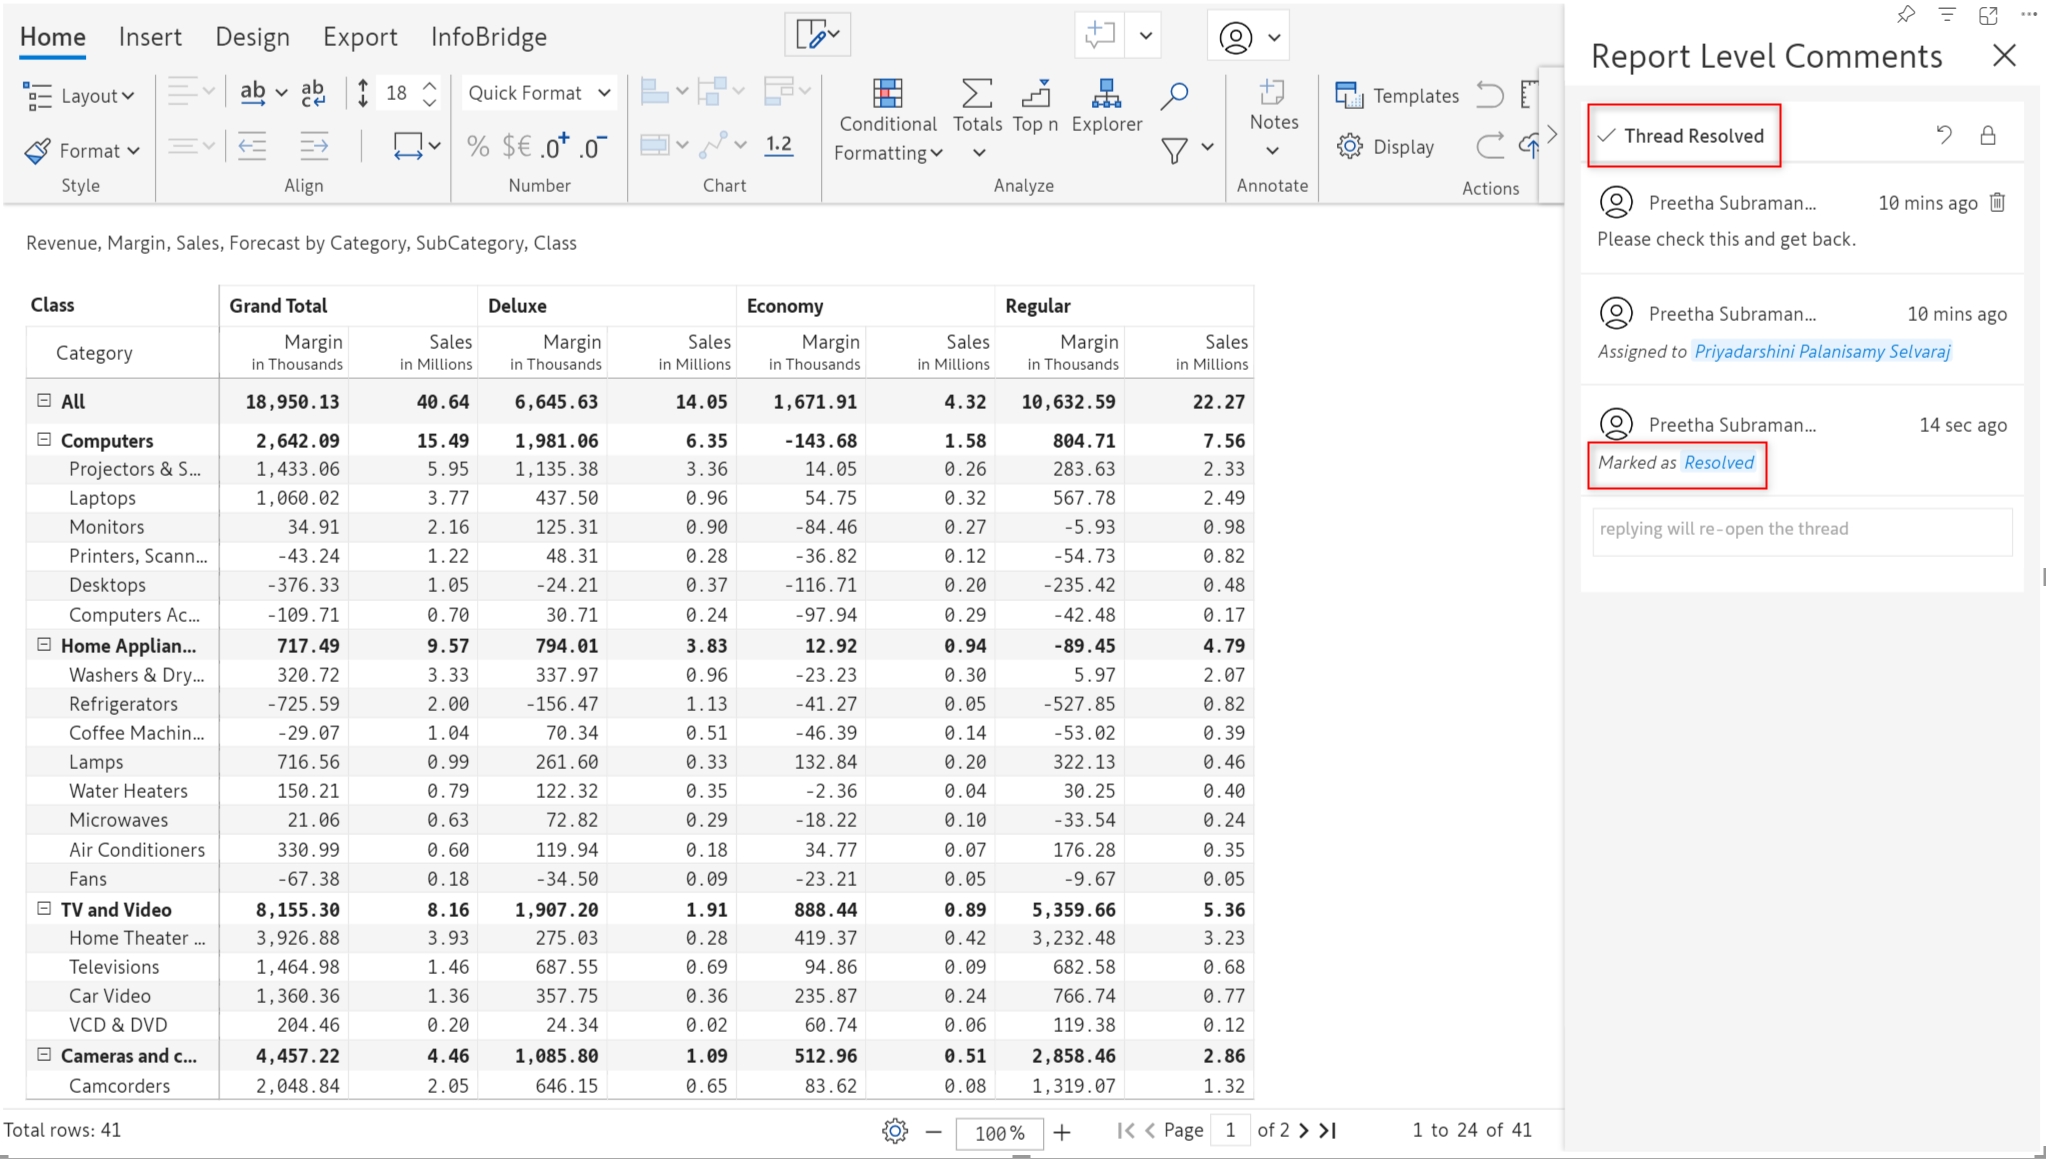Collapse the TV and Video group
The width and height of the screenshot is (2046, 1159).
(x=44, y=909)
